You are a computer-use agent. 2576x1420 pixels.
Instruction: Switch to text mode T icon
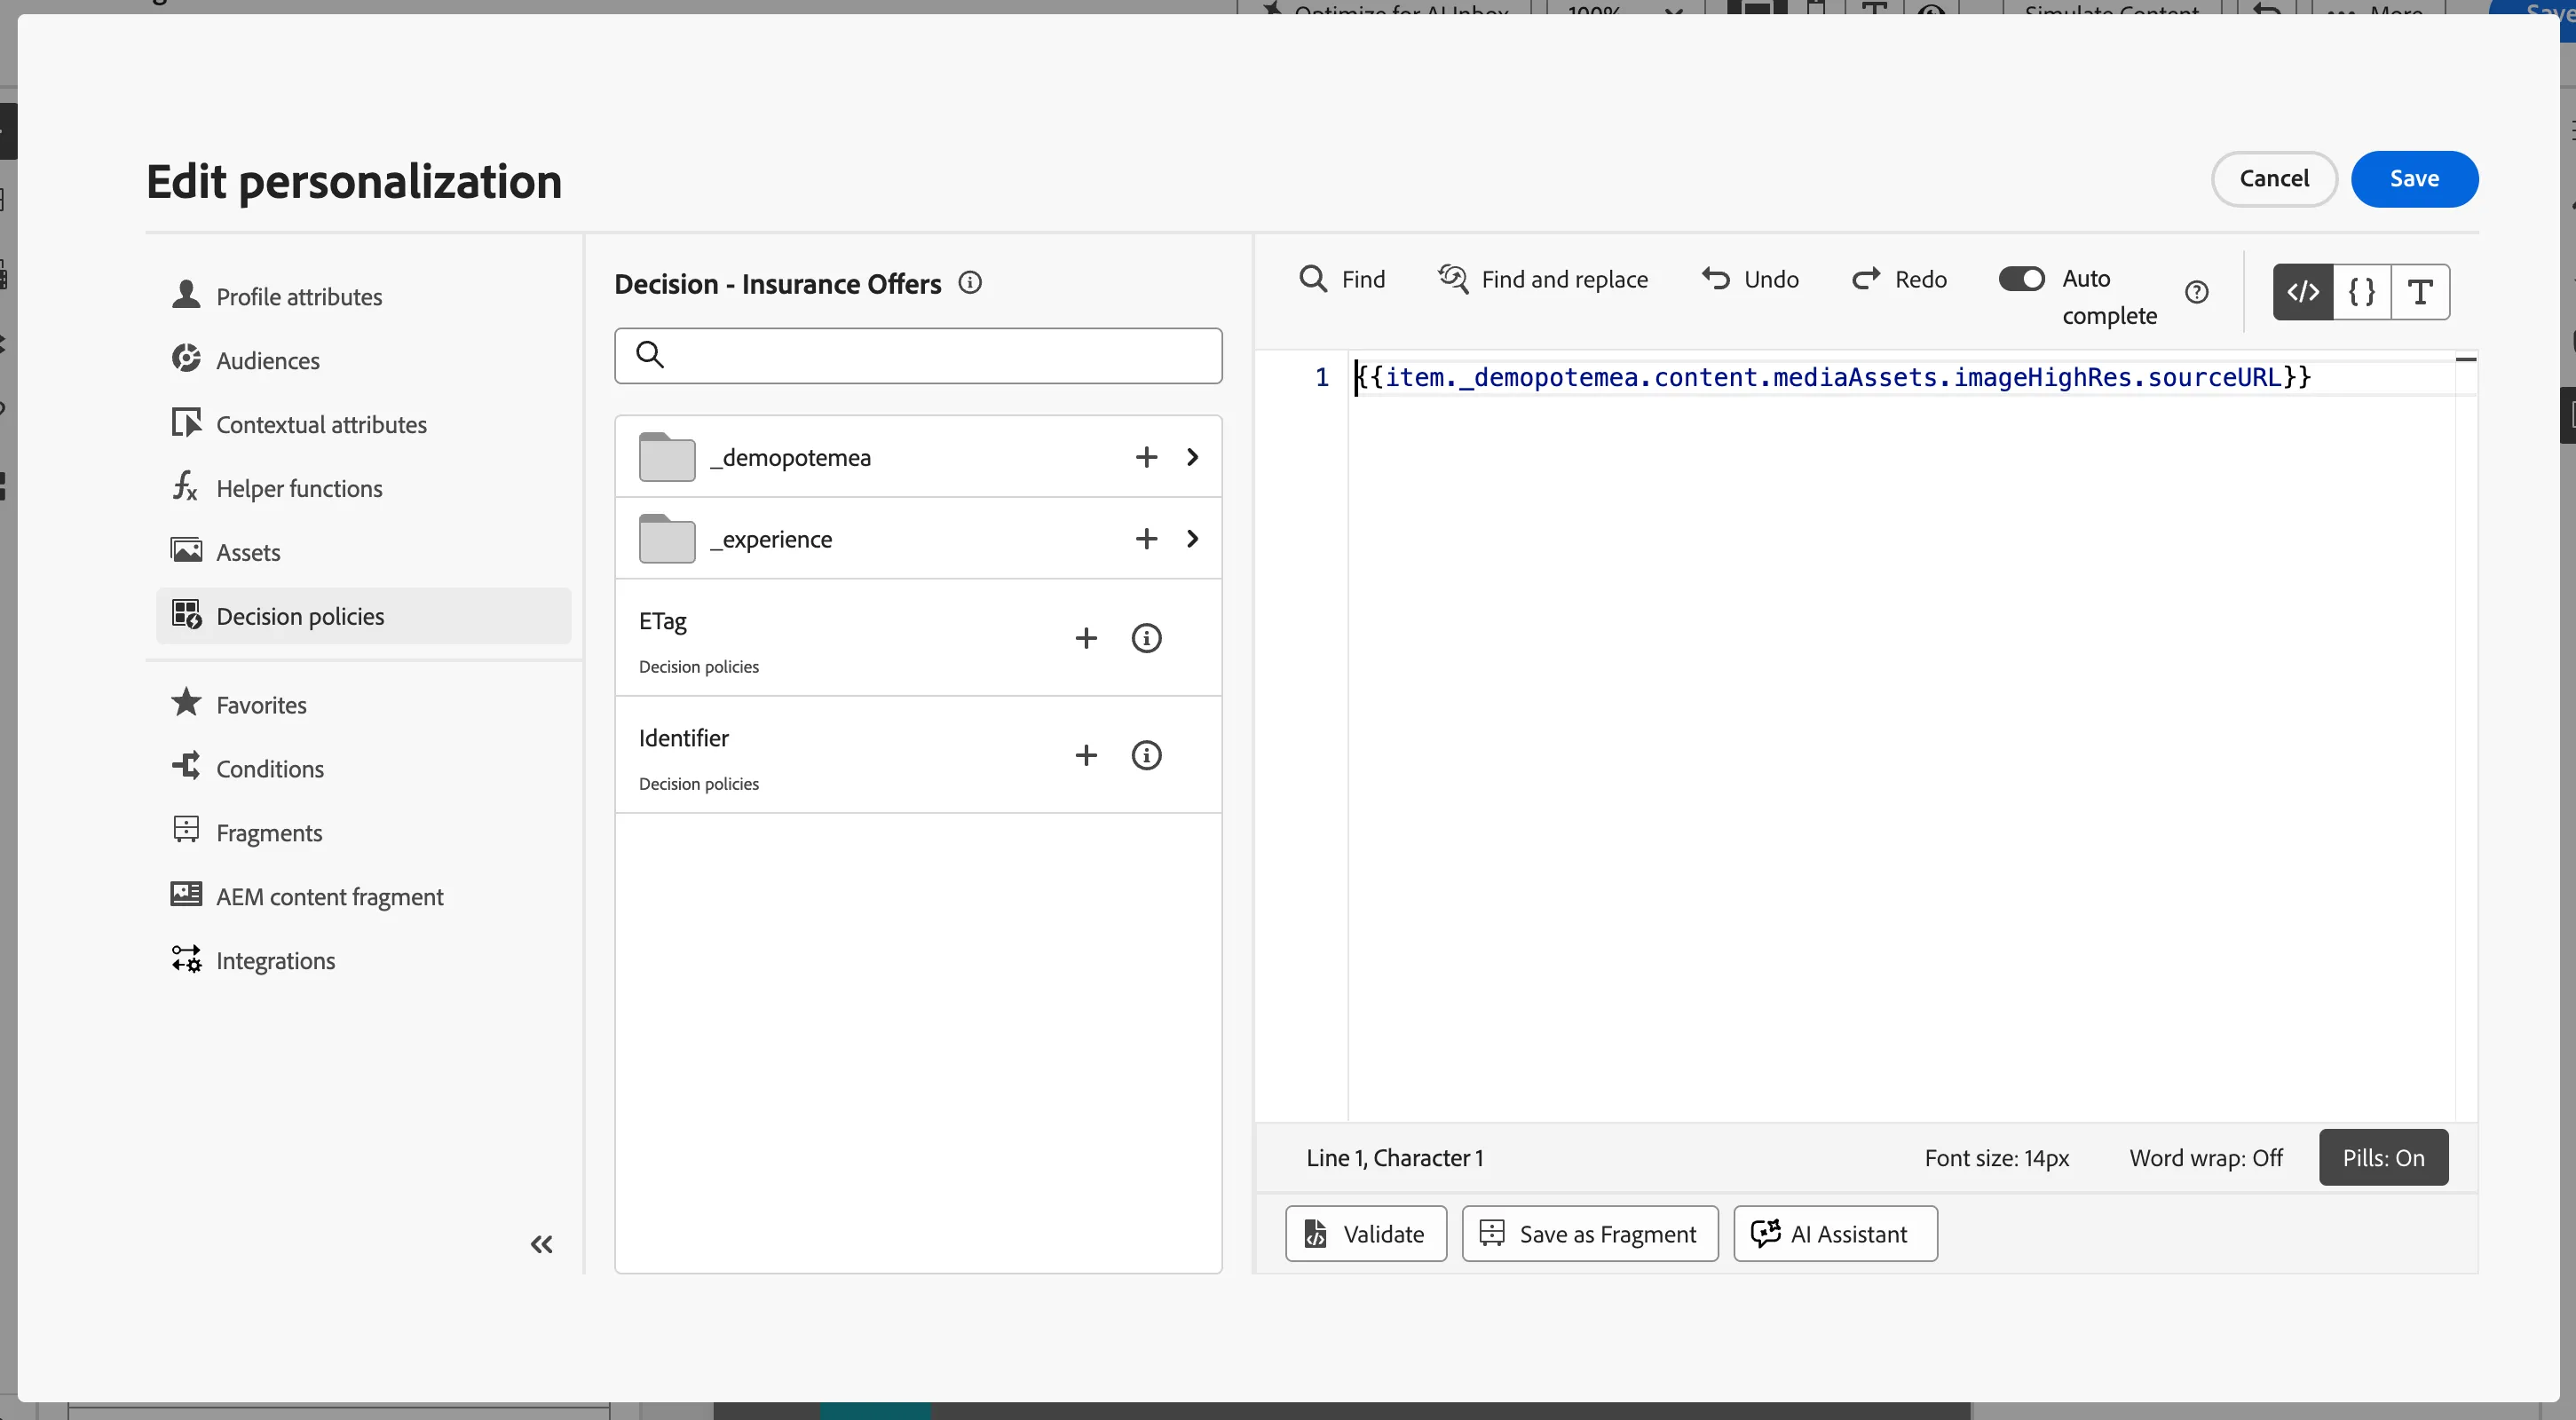click(2420, 292)
